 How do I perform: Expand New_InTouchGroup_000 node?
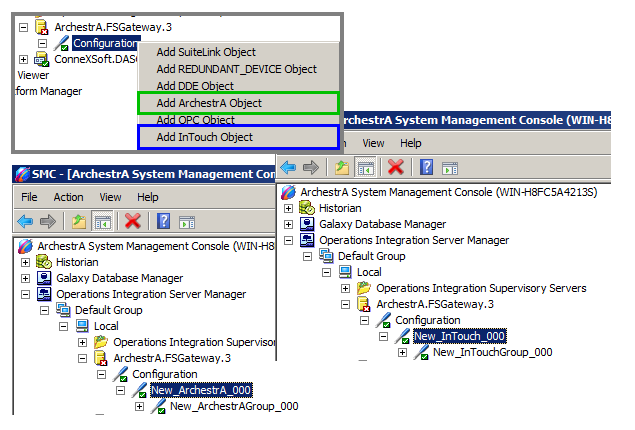pyautogui.click(x=402, y=353)
